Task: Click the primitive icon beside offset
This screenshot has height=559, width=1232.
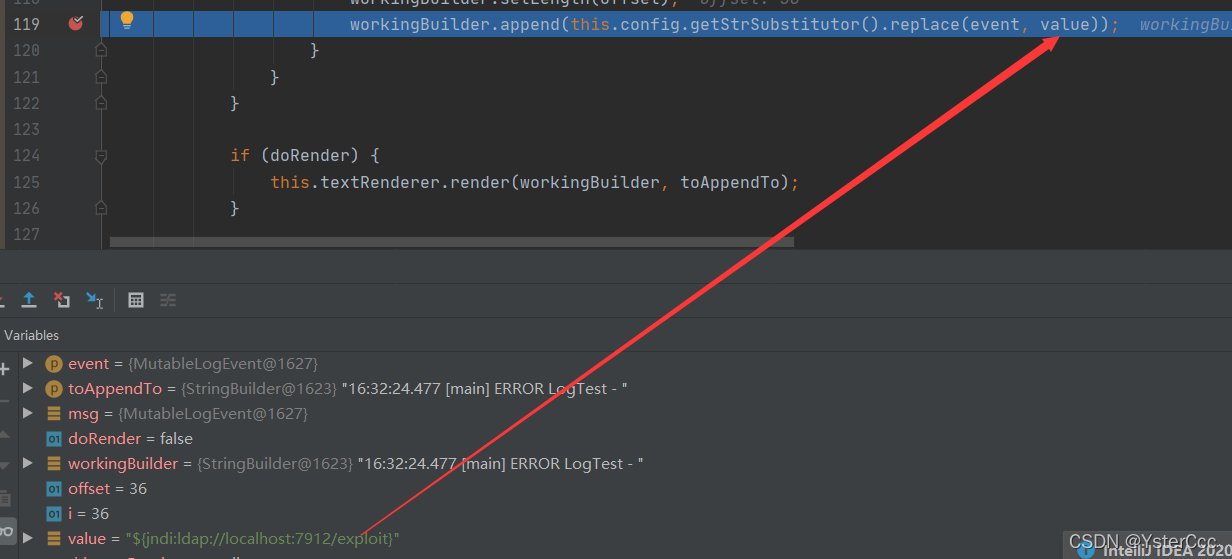Action: click(54, 489)
